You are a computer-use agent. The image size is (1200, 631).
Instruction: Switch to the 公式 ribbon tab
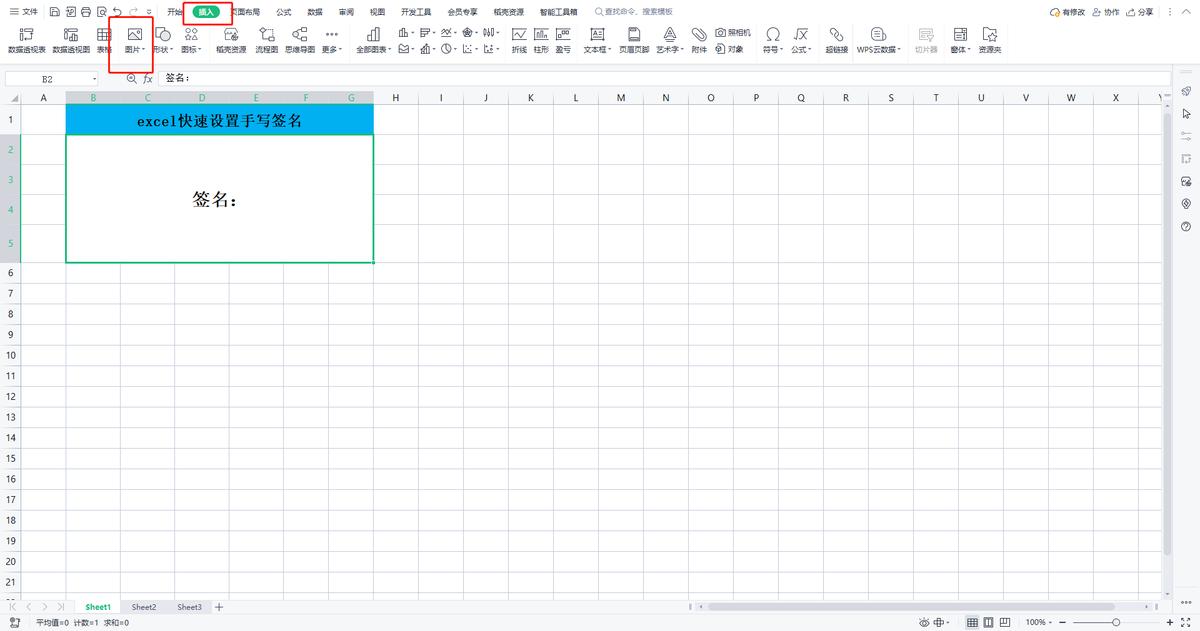coord(284,12)
